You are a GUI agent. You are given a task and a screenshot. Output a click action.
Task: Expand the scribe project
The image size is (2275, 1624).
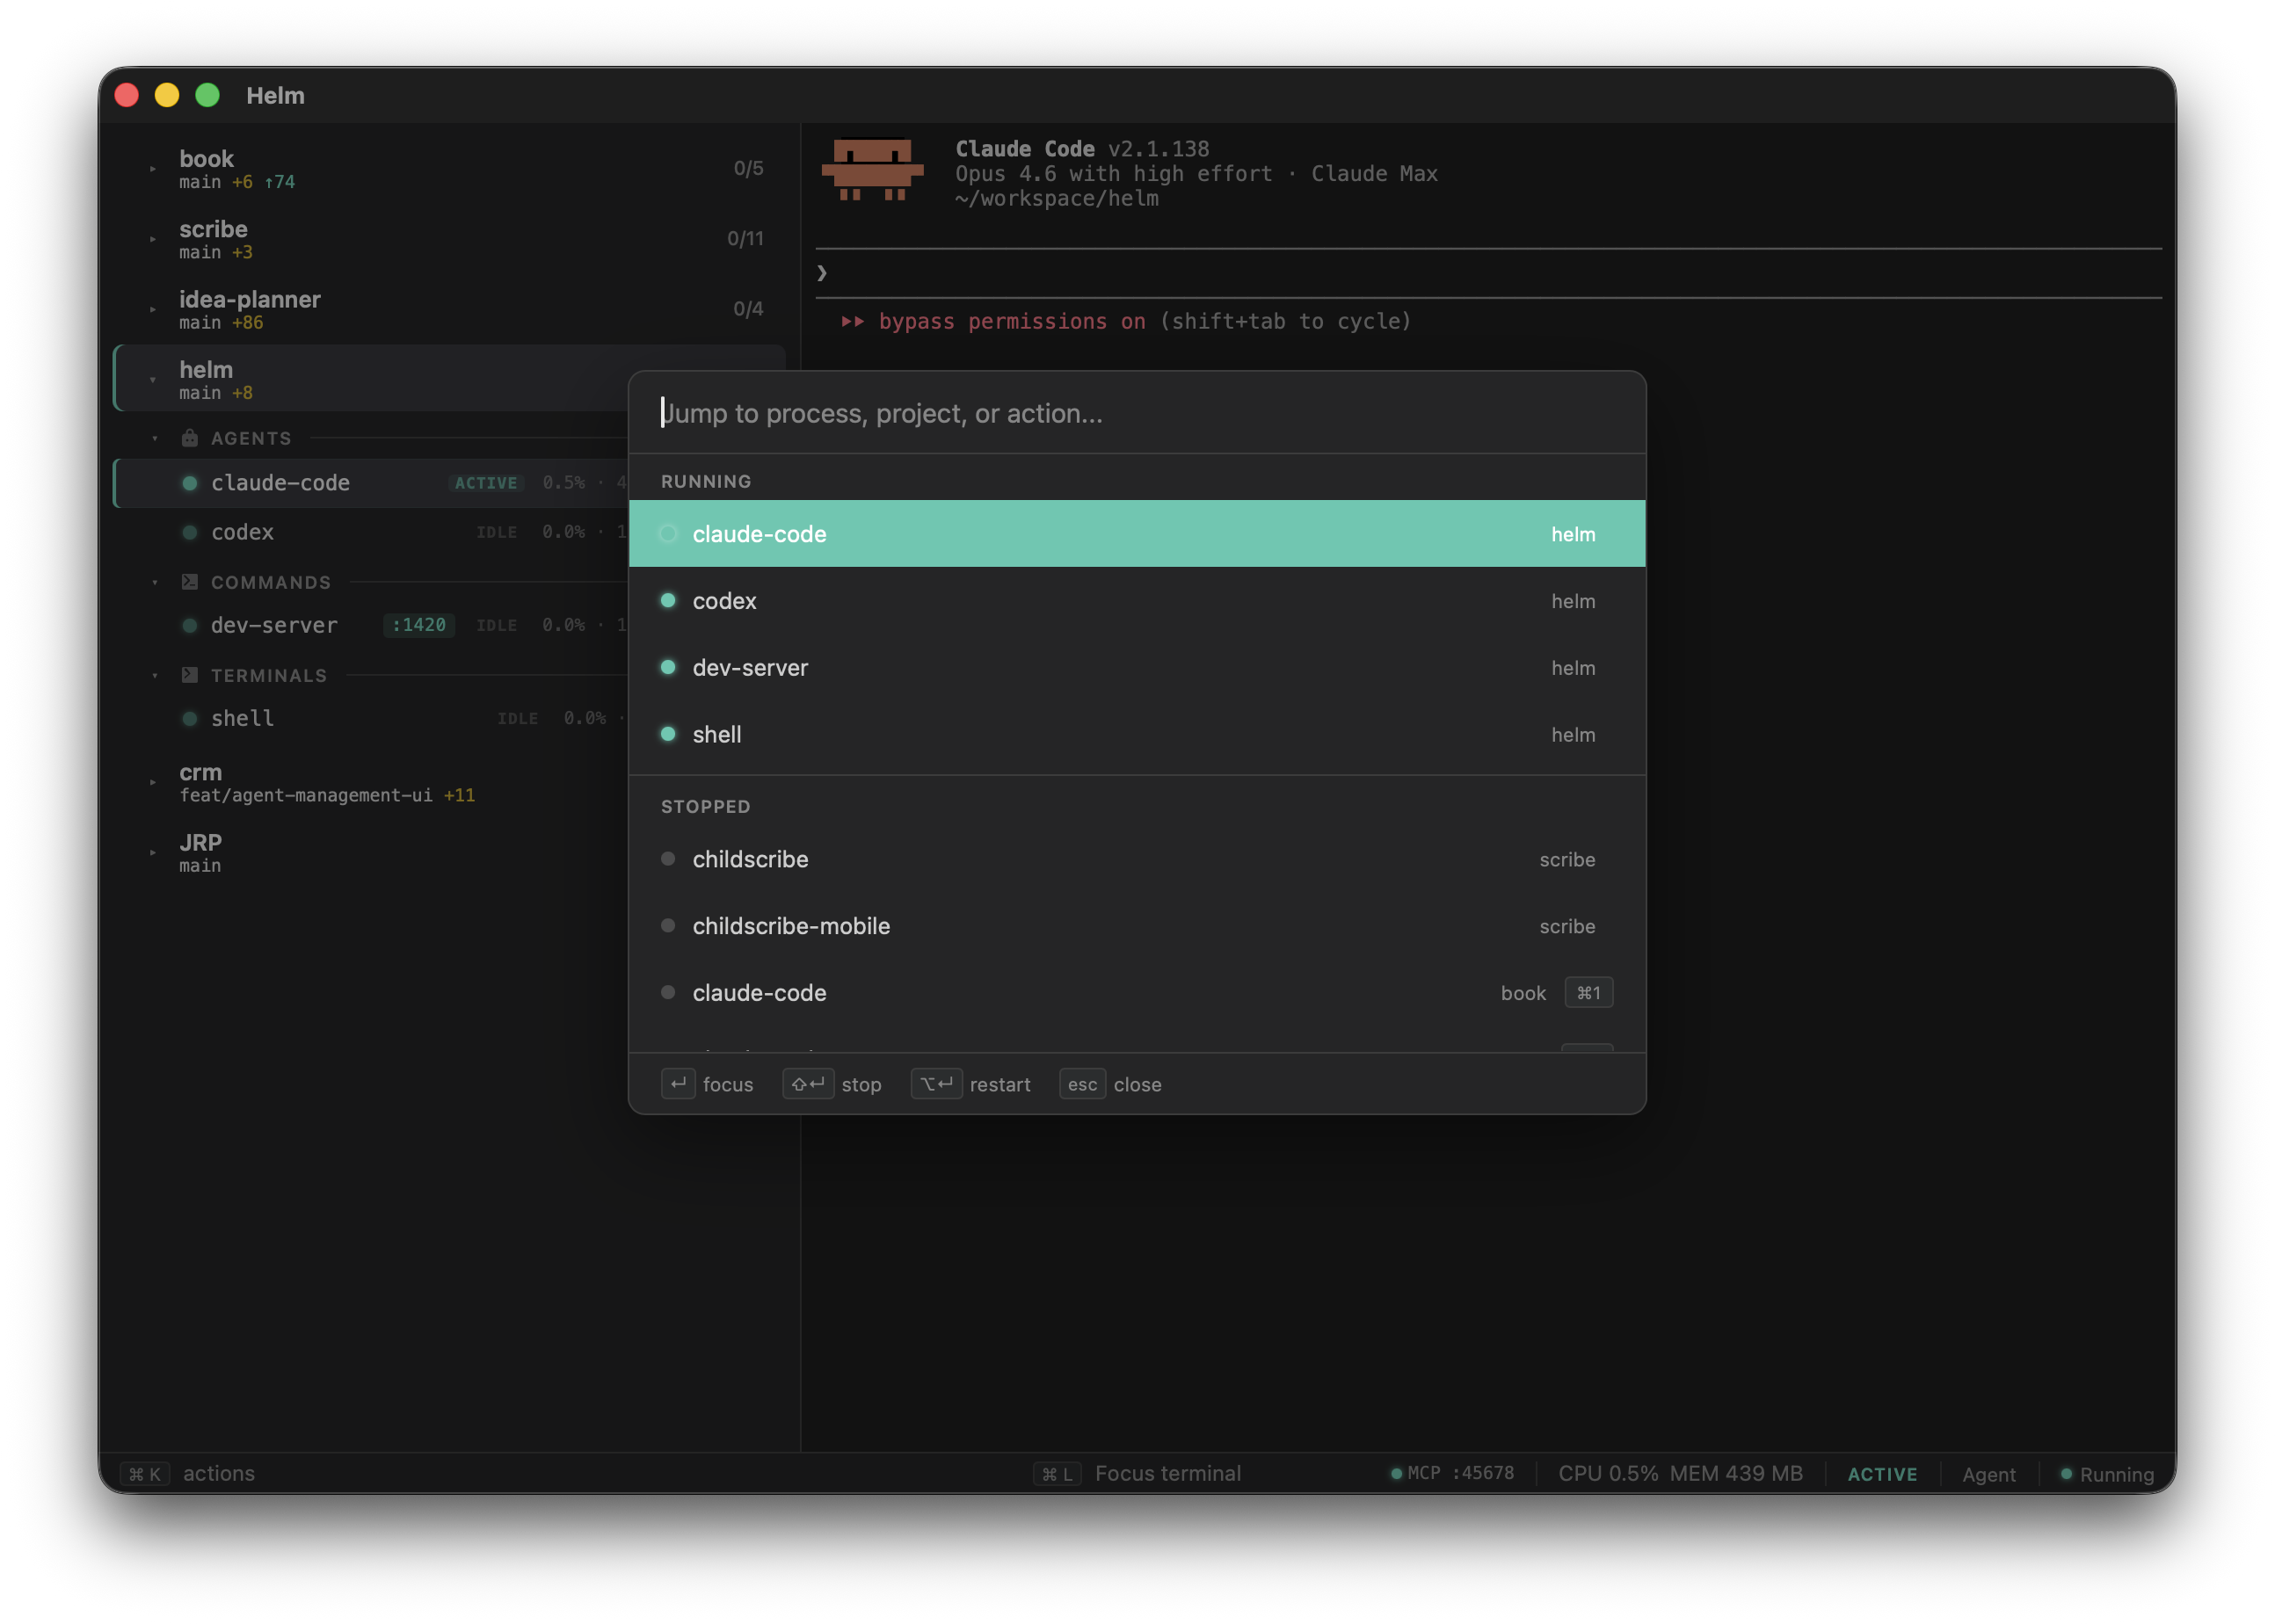pos(153,239)
